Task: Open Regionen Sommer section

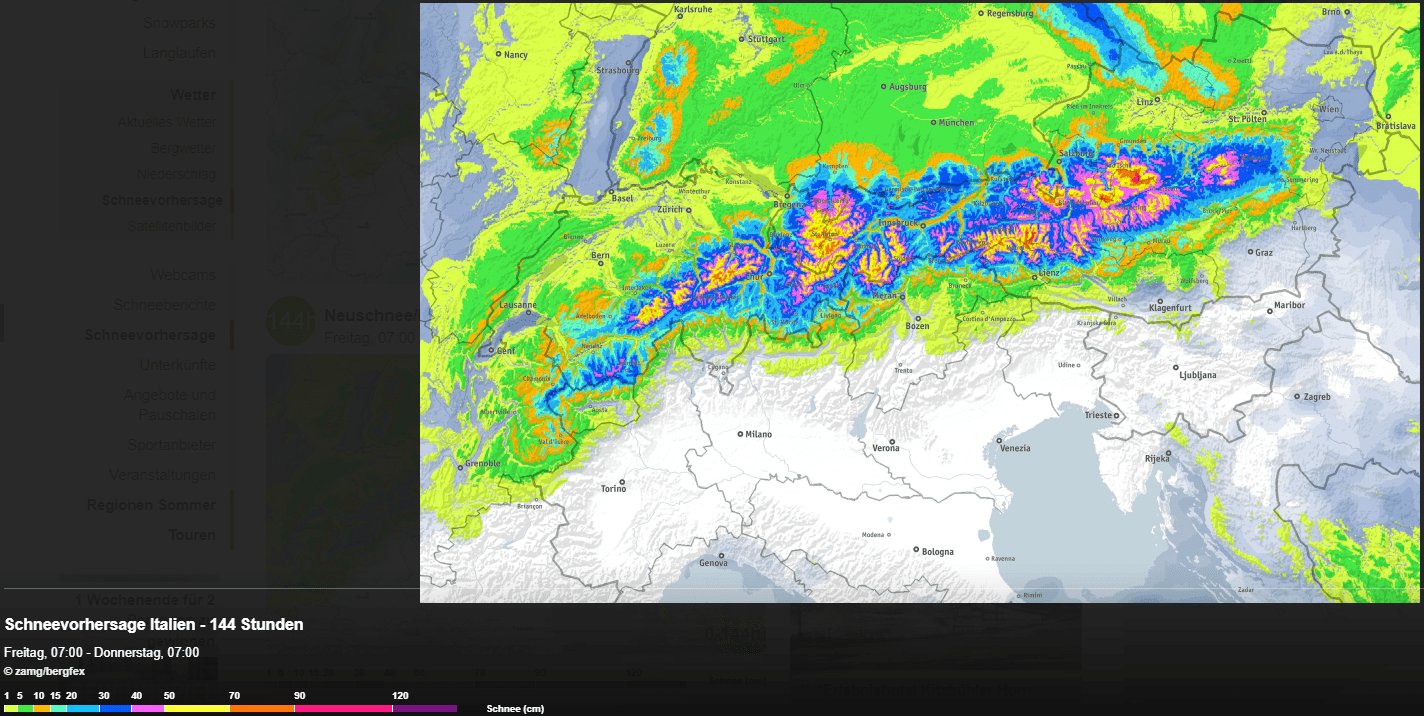Action: [150, 505]
